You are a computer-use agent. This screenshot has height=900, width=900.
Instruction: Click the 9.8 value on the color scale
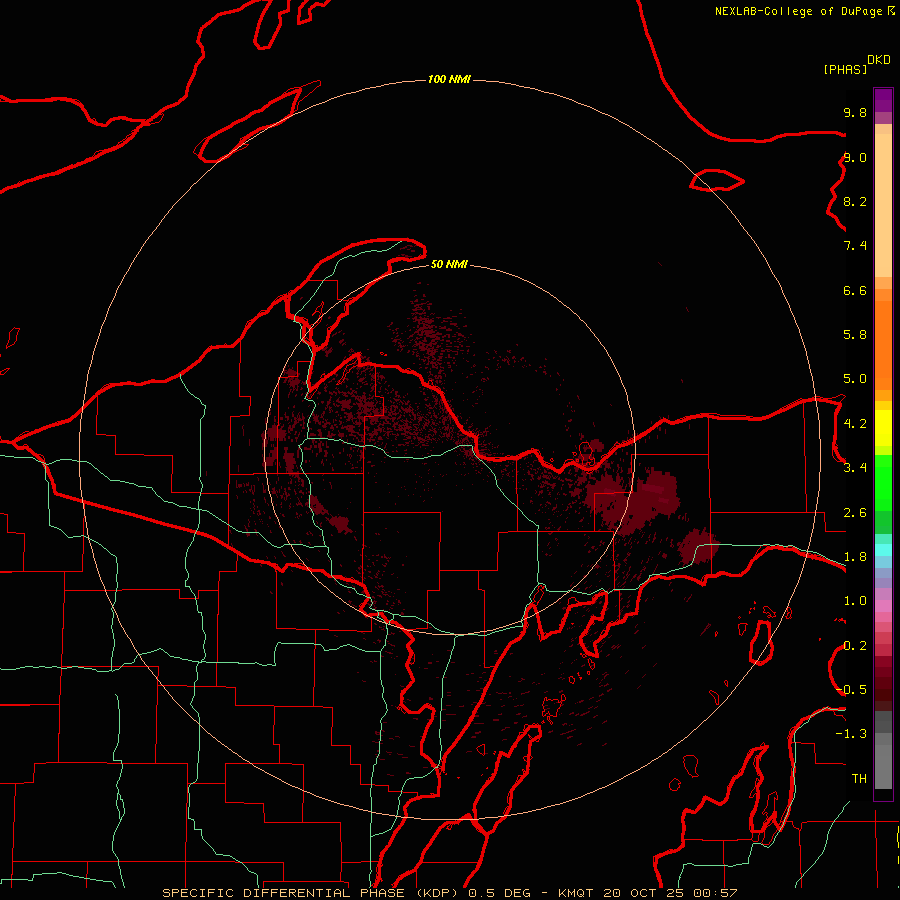pos(855,112)
